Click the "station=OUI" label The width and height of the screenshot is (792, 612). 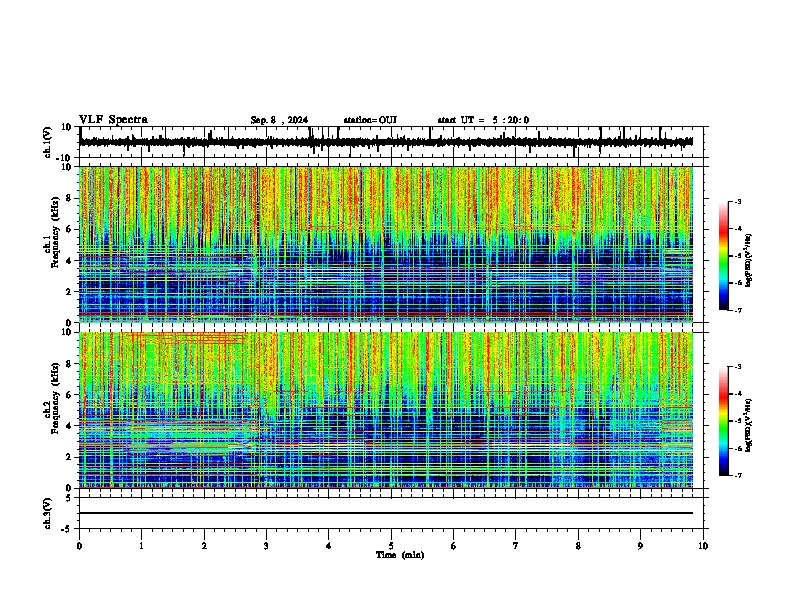click(x=370, y=120)
